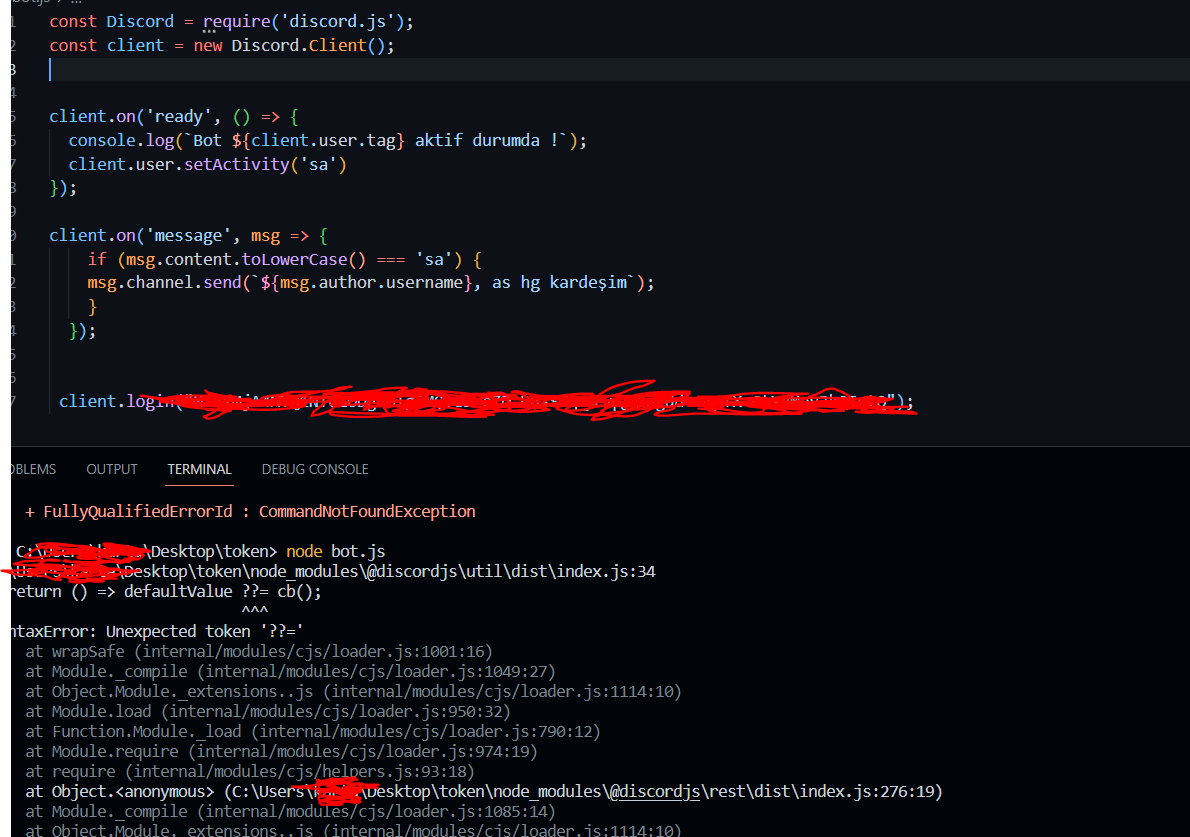
Task: Click the console.log Bot aktif durumda line
Action: 327,140
